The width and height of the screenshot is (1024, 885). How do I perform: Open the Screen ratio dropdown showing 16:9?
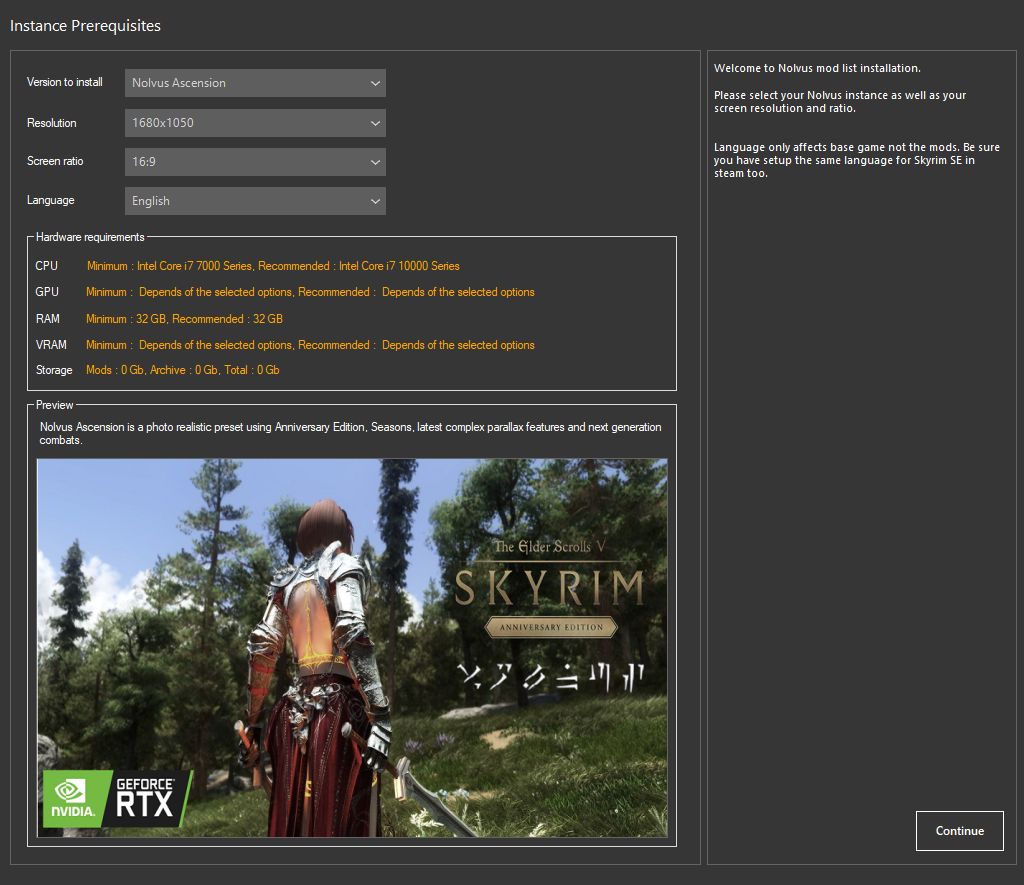point(255,162)
